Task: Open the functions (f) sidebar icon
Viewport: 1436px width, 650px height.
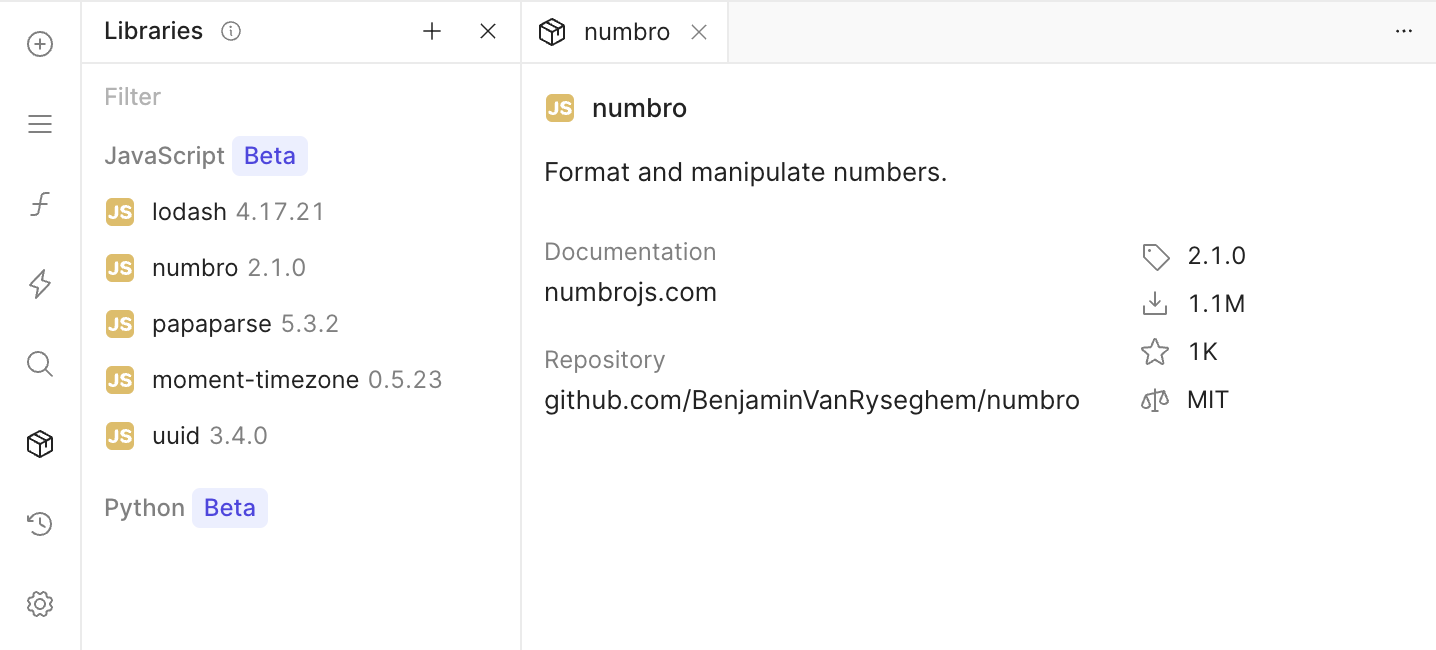Action: coord(40,204)
